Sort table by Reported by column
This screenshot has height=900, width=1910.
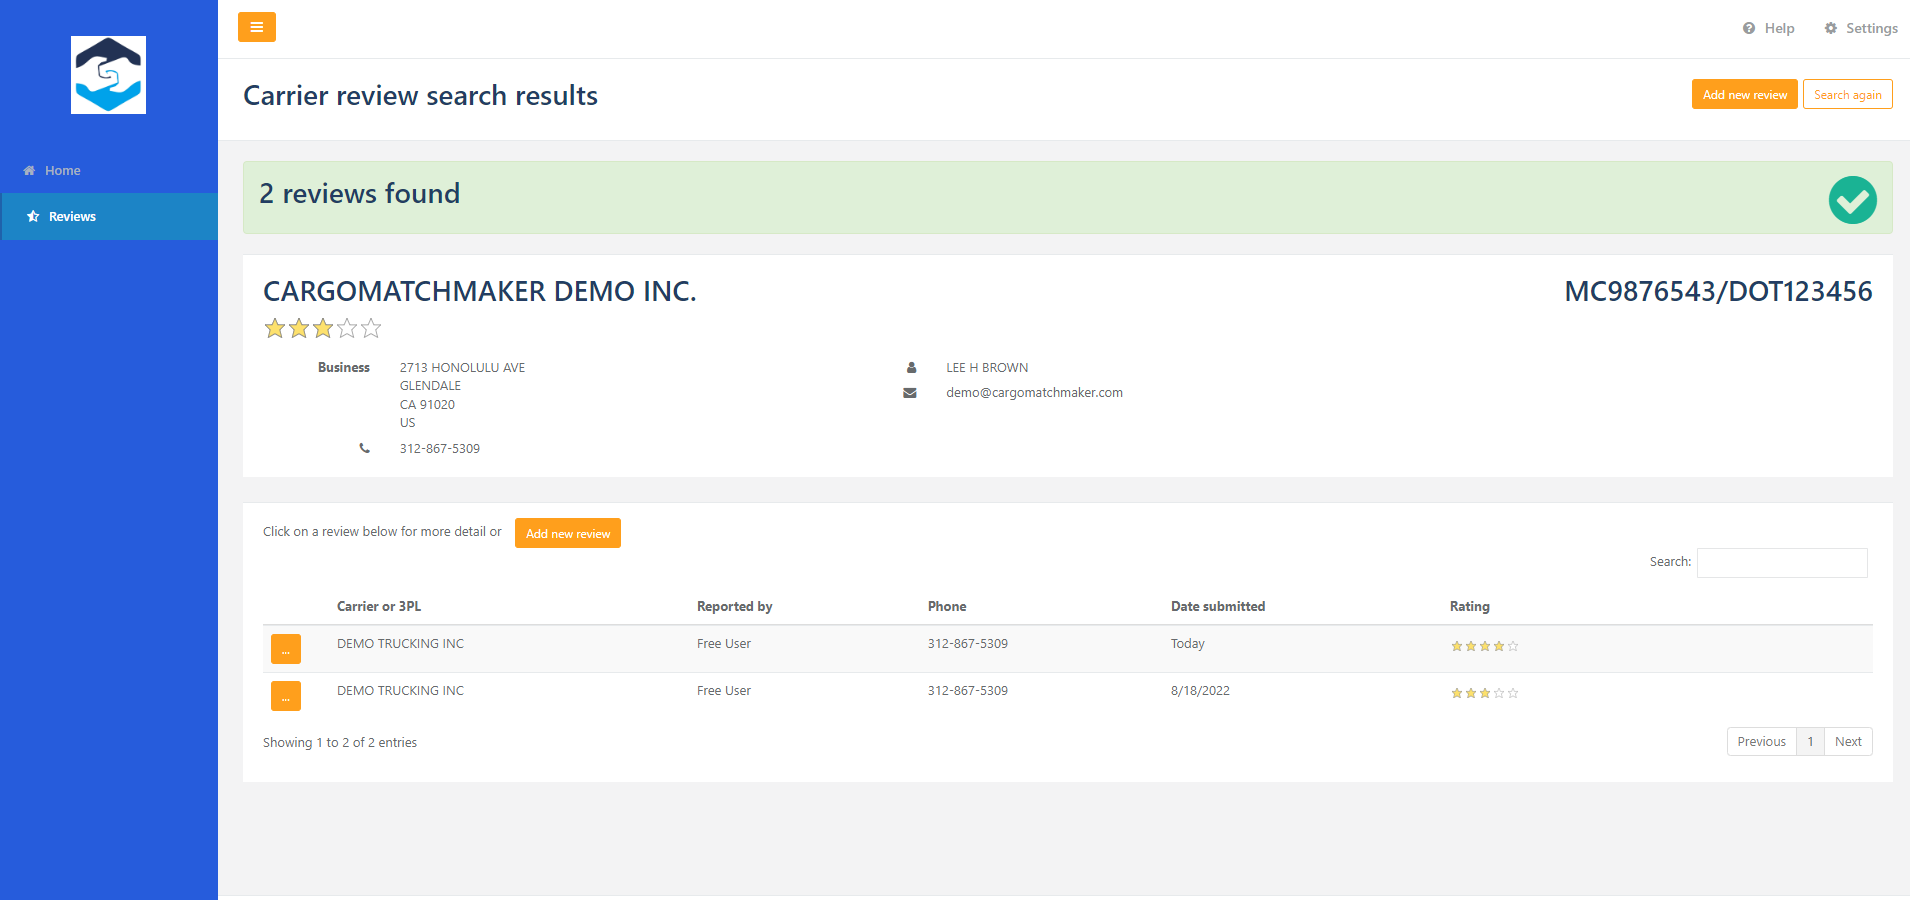735,607
